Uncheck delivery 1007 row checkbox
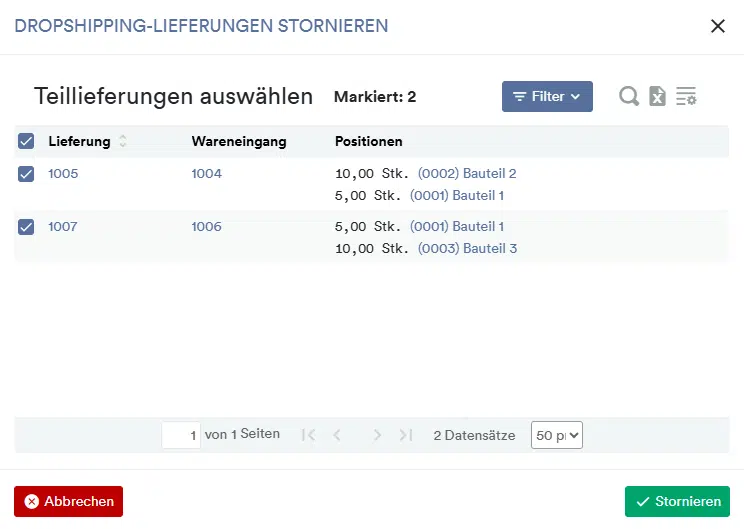This screenshot has width=744, height=529. 26,227
